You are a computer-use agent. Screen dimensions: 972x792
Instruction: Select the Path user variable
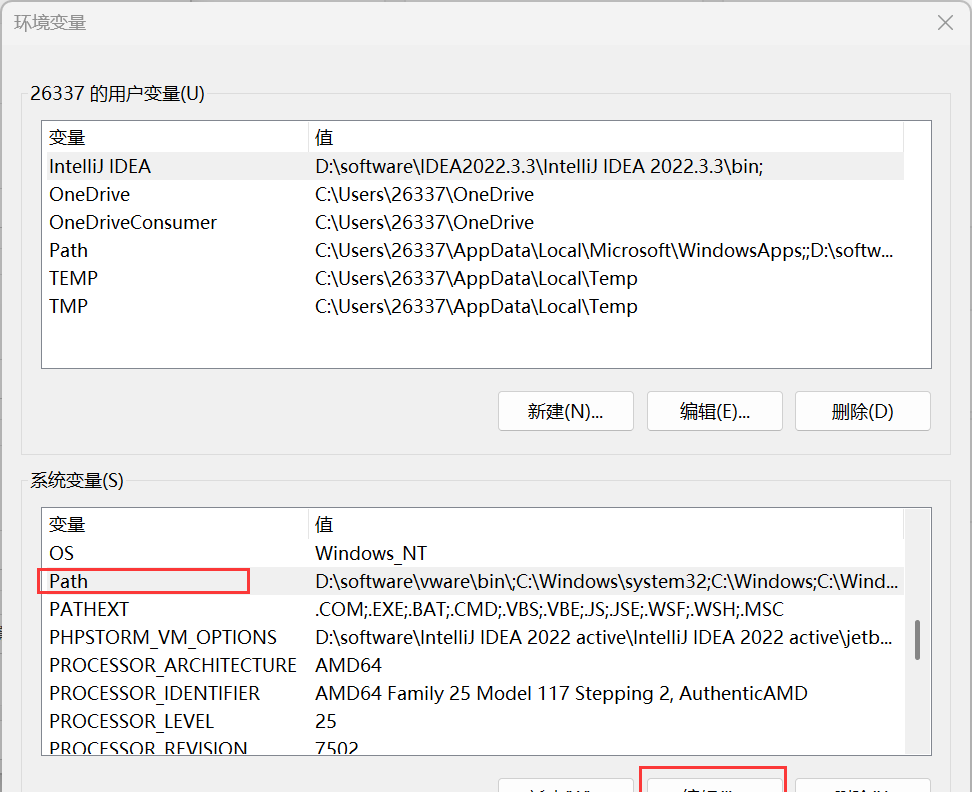click(x=68, y=250)
